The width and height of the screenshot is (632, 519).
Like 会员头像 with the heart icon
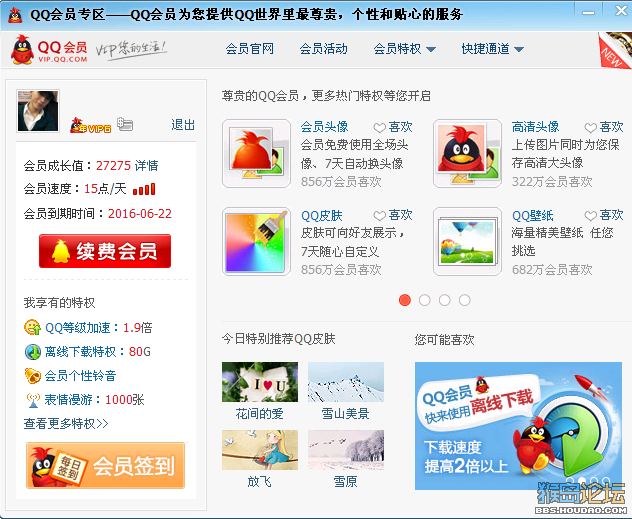click(379, 128)
